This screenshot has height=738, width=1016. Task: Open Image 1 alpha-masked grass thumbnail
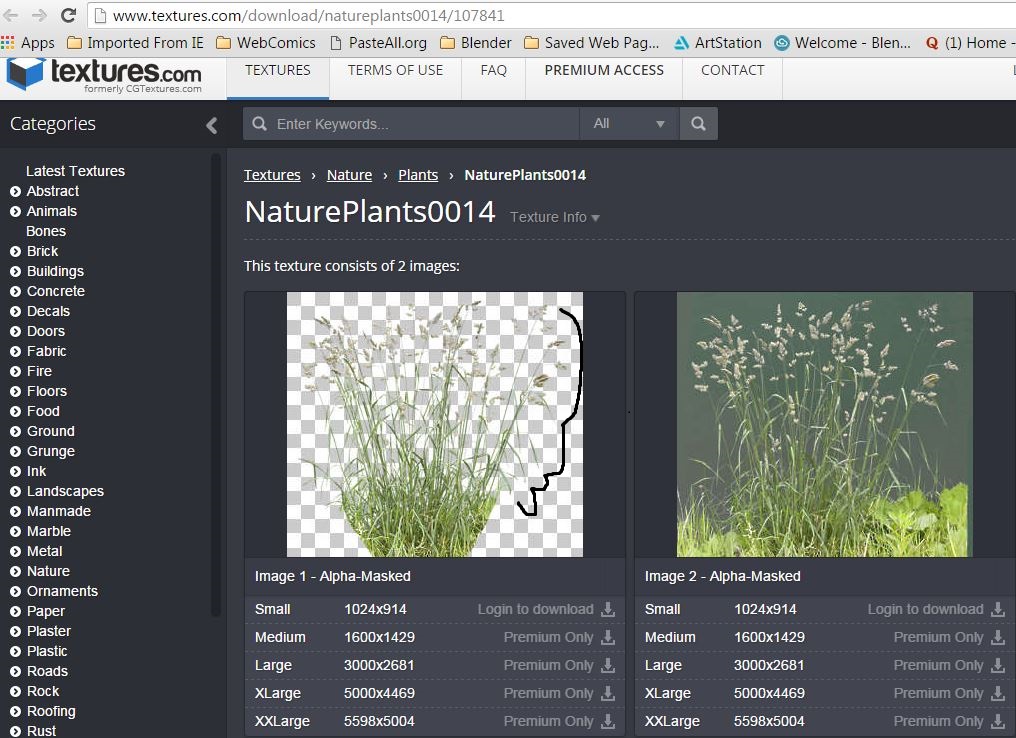[435, 424]
